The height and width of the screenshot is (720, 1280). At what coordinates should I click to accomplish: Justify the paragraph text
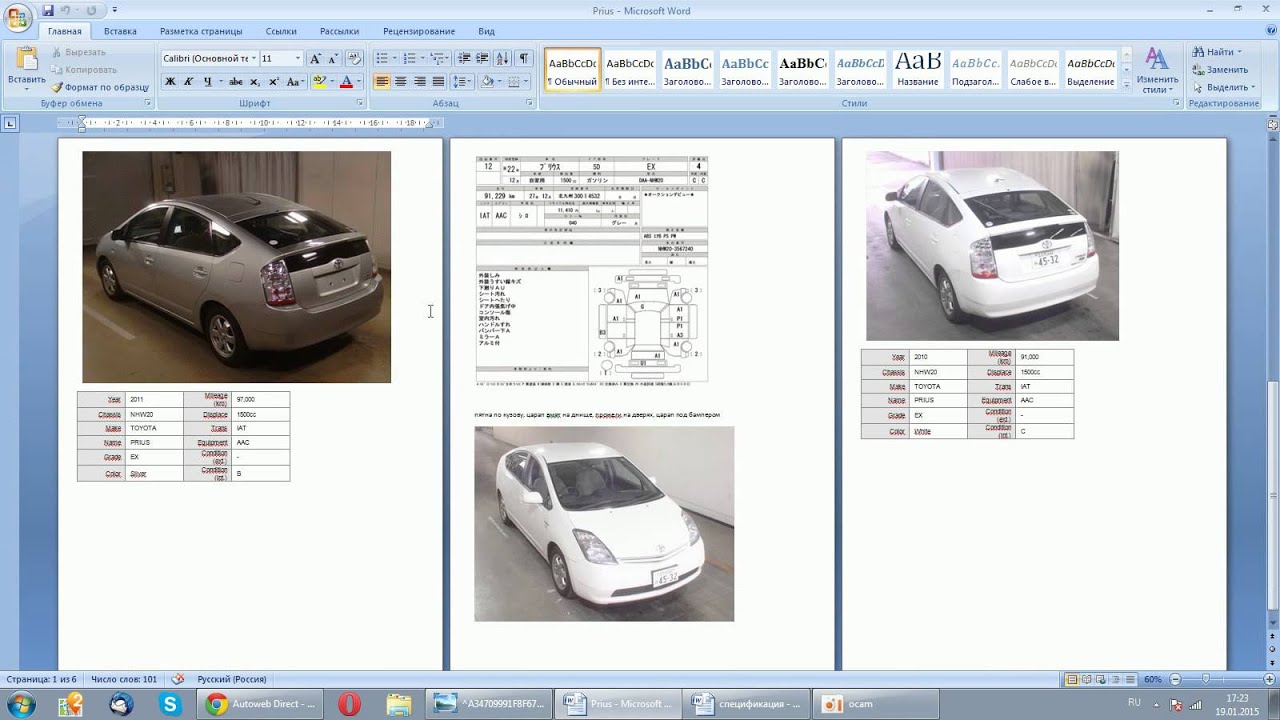pyautogui.click(x=438, y=82)
